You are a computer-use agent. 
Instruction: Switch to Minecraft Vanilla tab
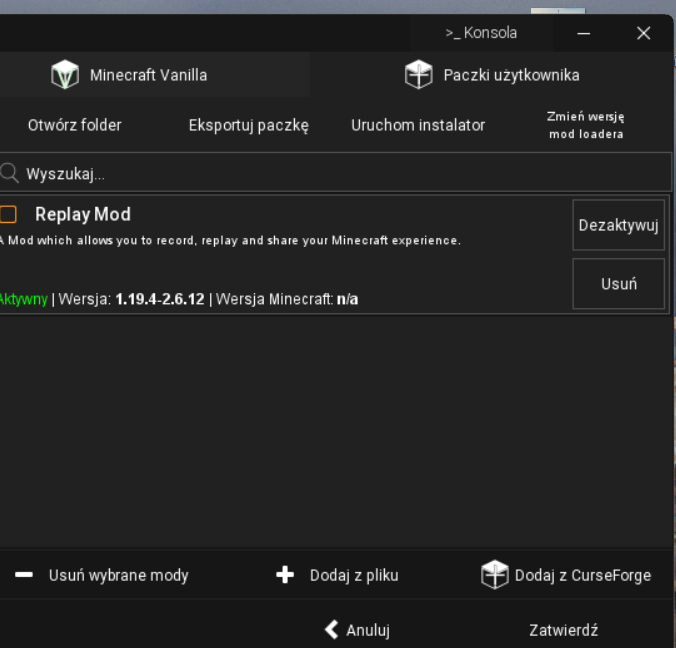148,75
